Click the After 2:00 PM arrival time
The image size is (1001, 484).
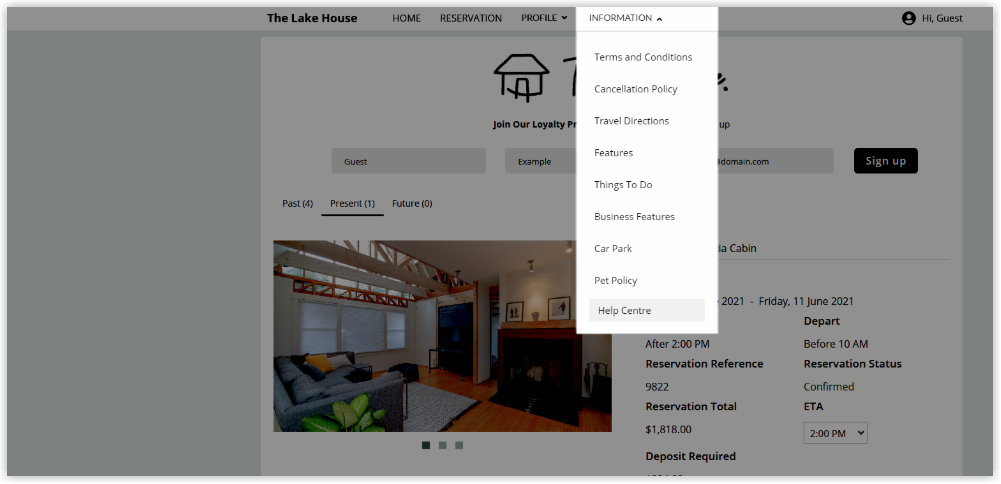tap(677, 344)
